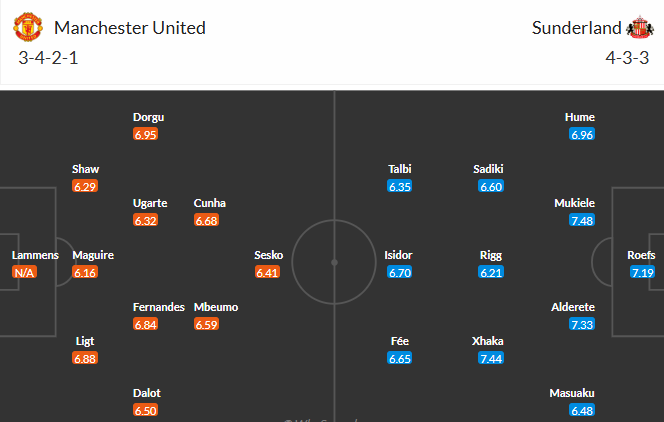Select Sunderland goalkeeper Roefs
The height and width of the screenshot is (422, 664).
(641, 255)
